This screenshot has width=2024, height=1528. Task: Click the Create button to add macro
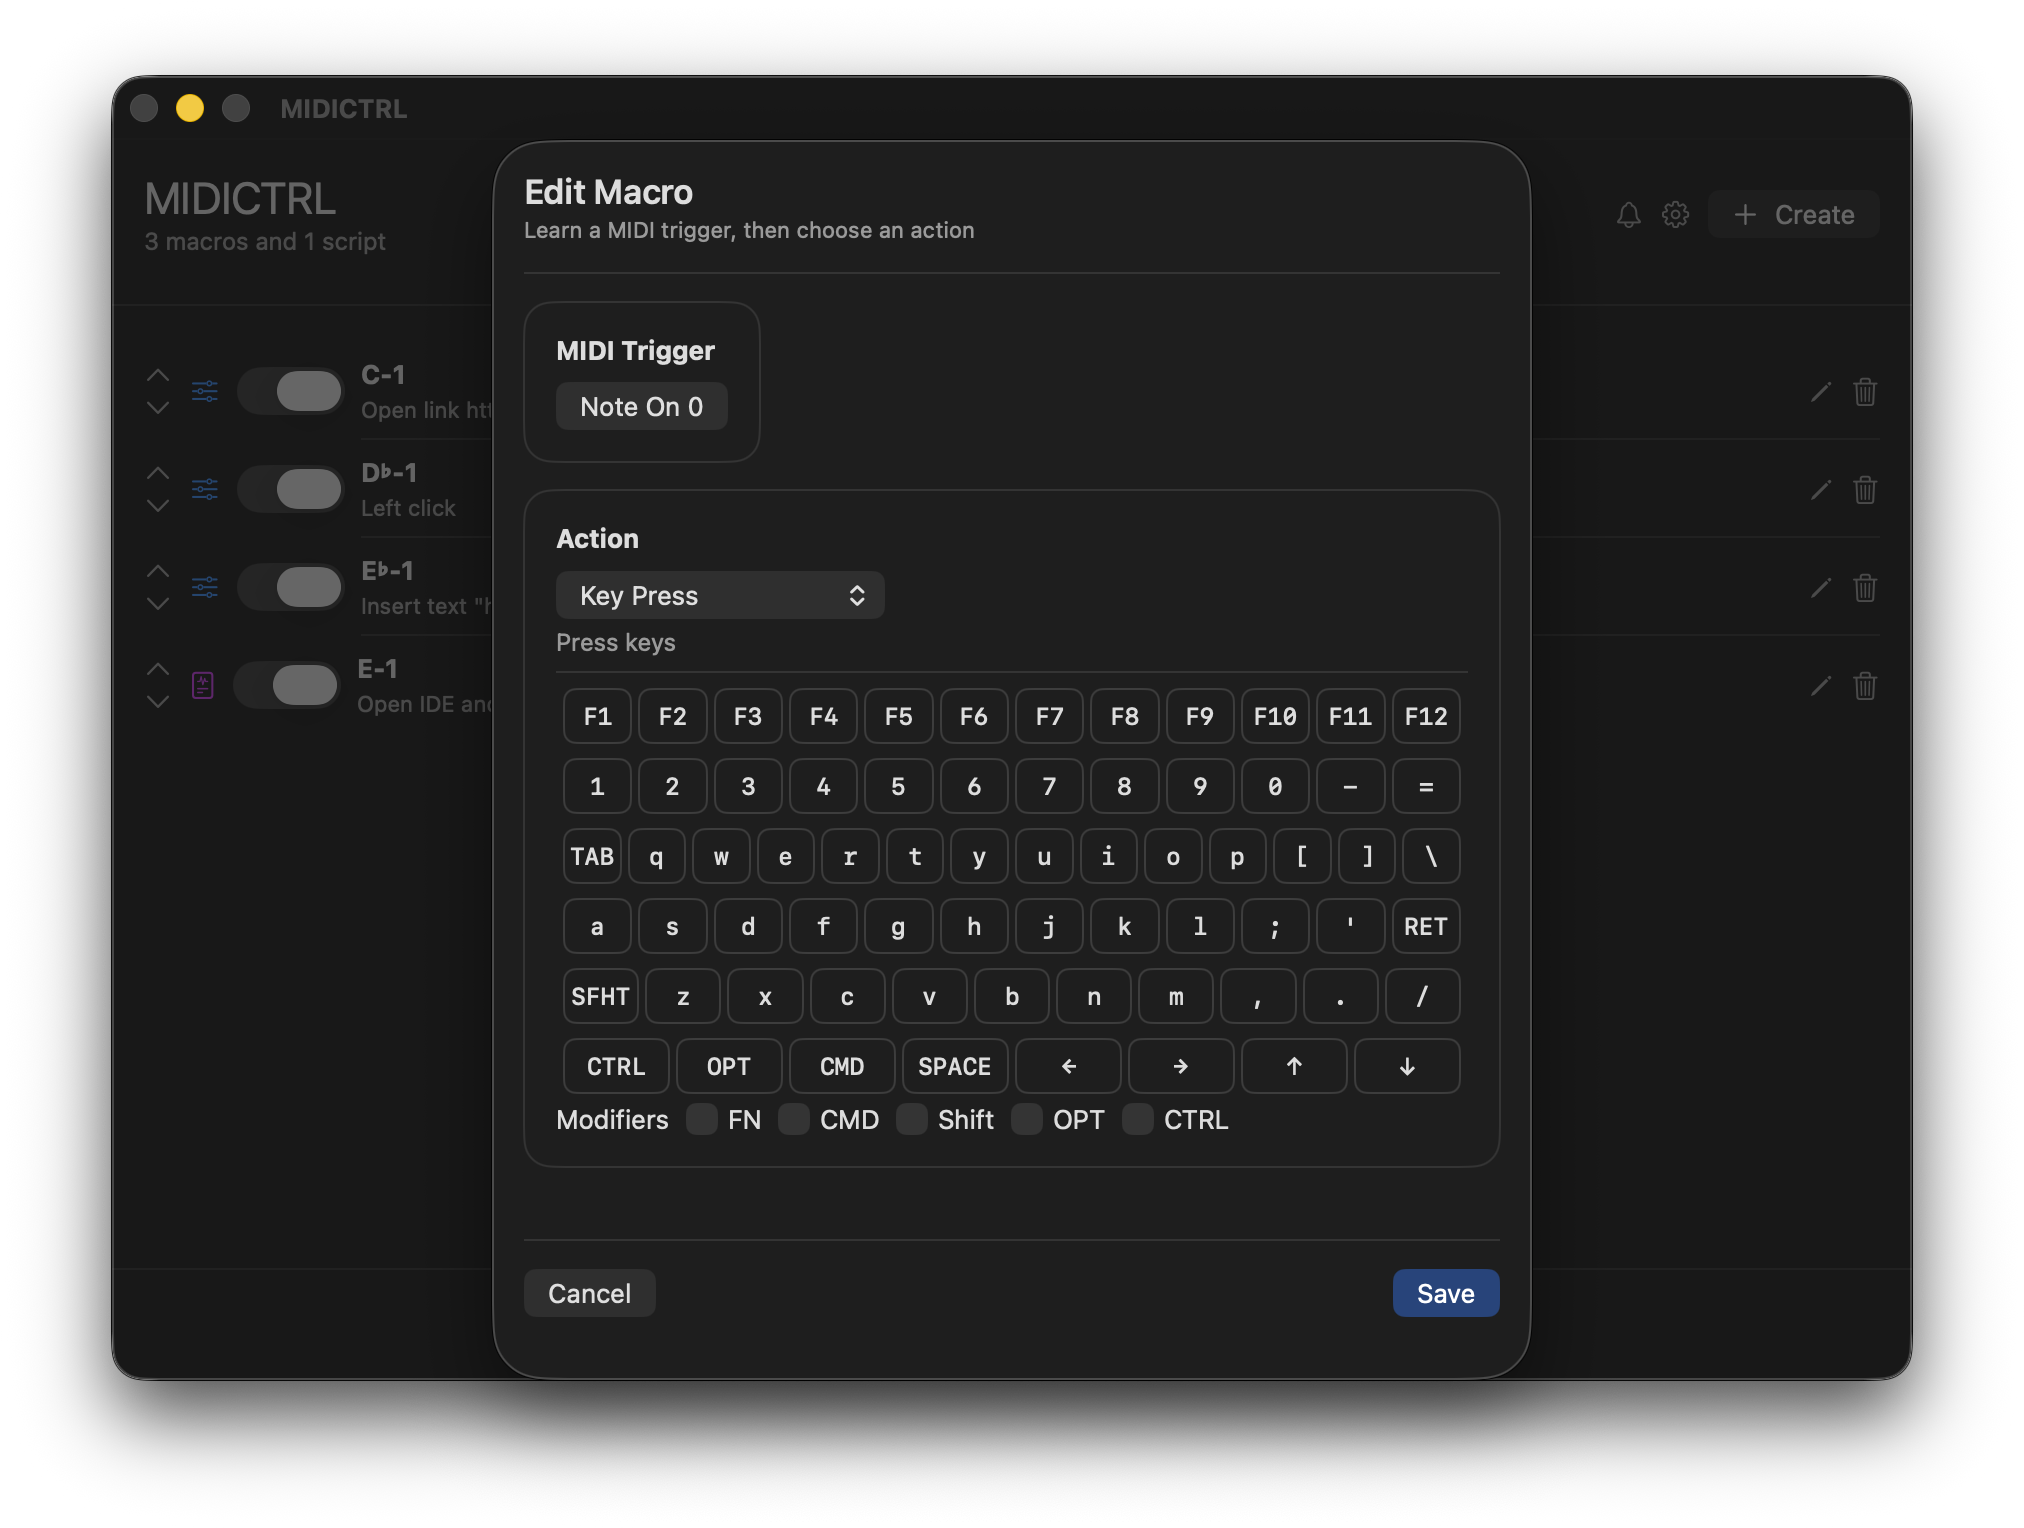1793,215
